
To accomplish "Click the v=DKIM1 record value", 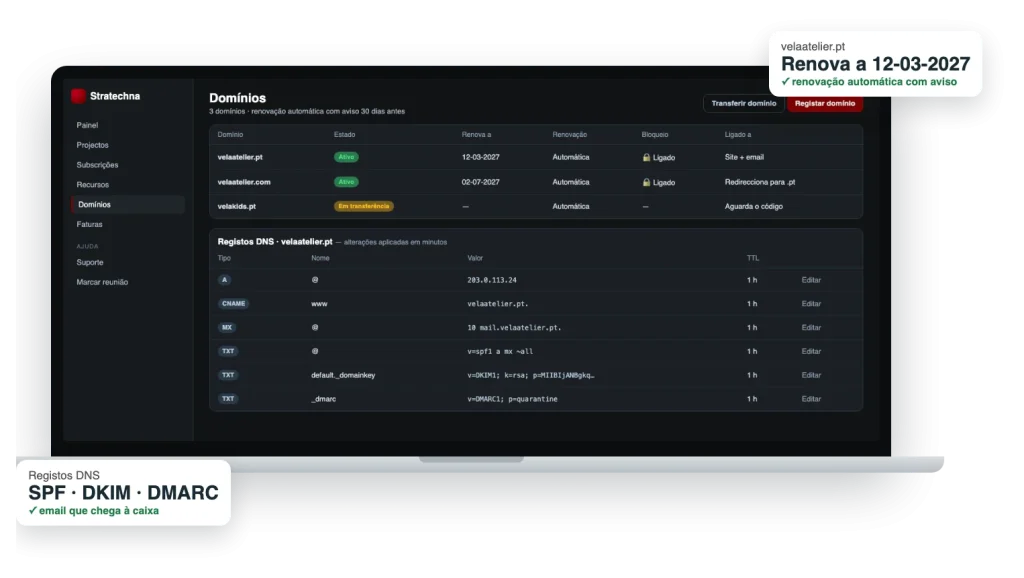I will coord(531,375).
